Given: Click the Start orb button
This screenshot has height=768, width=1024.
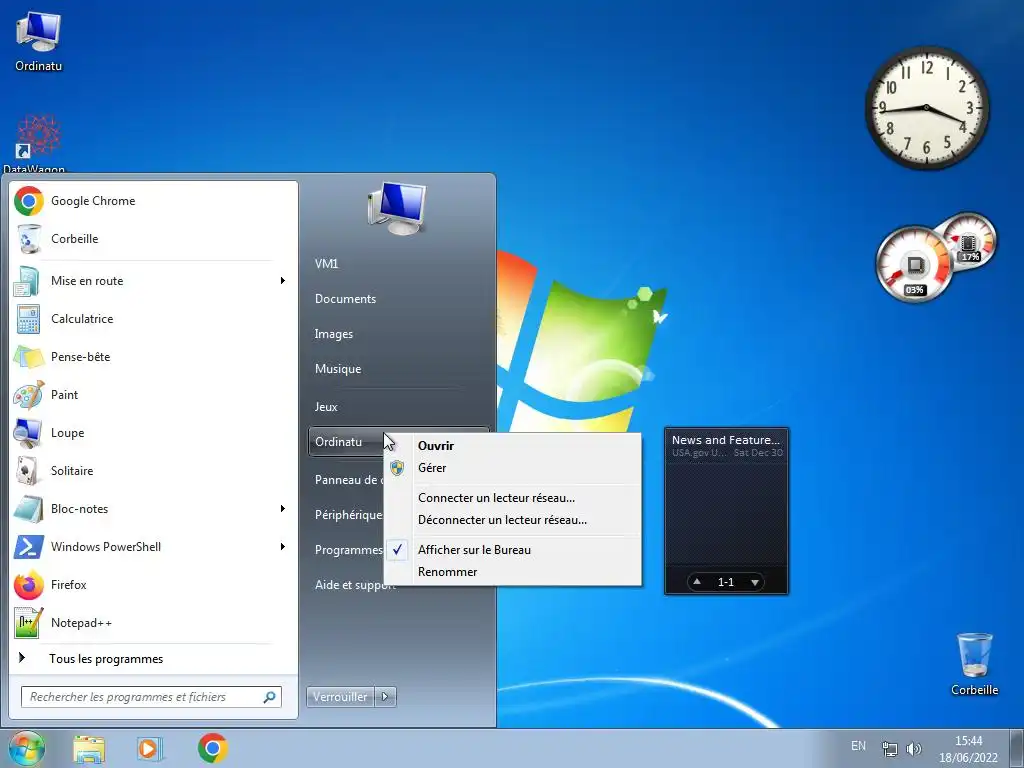Looking at the screenshot, I should tap(27, 748).
